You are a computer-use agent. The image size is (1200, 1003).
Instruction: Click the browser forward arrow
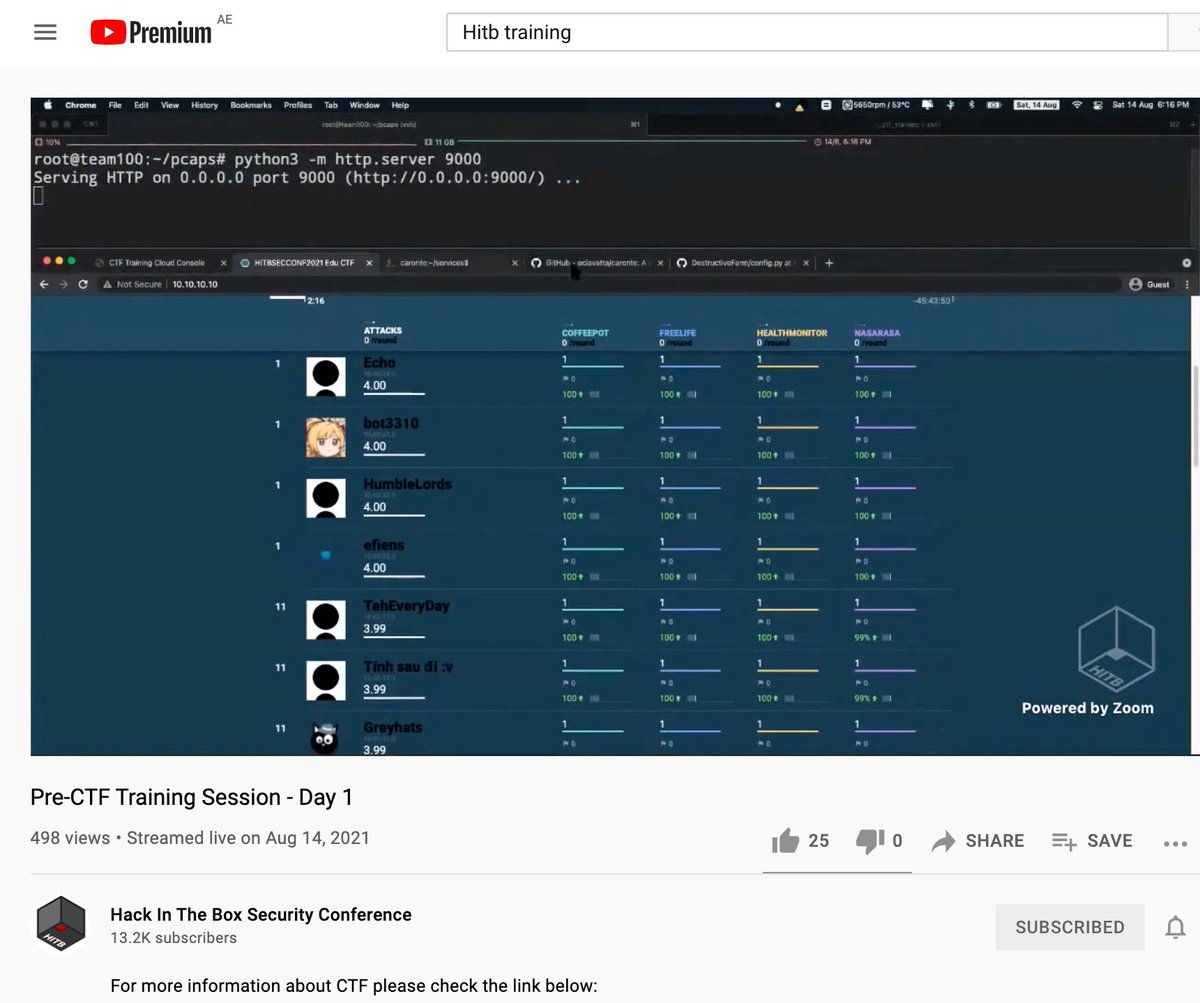pyautogui.click(x=63, y=285)
